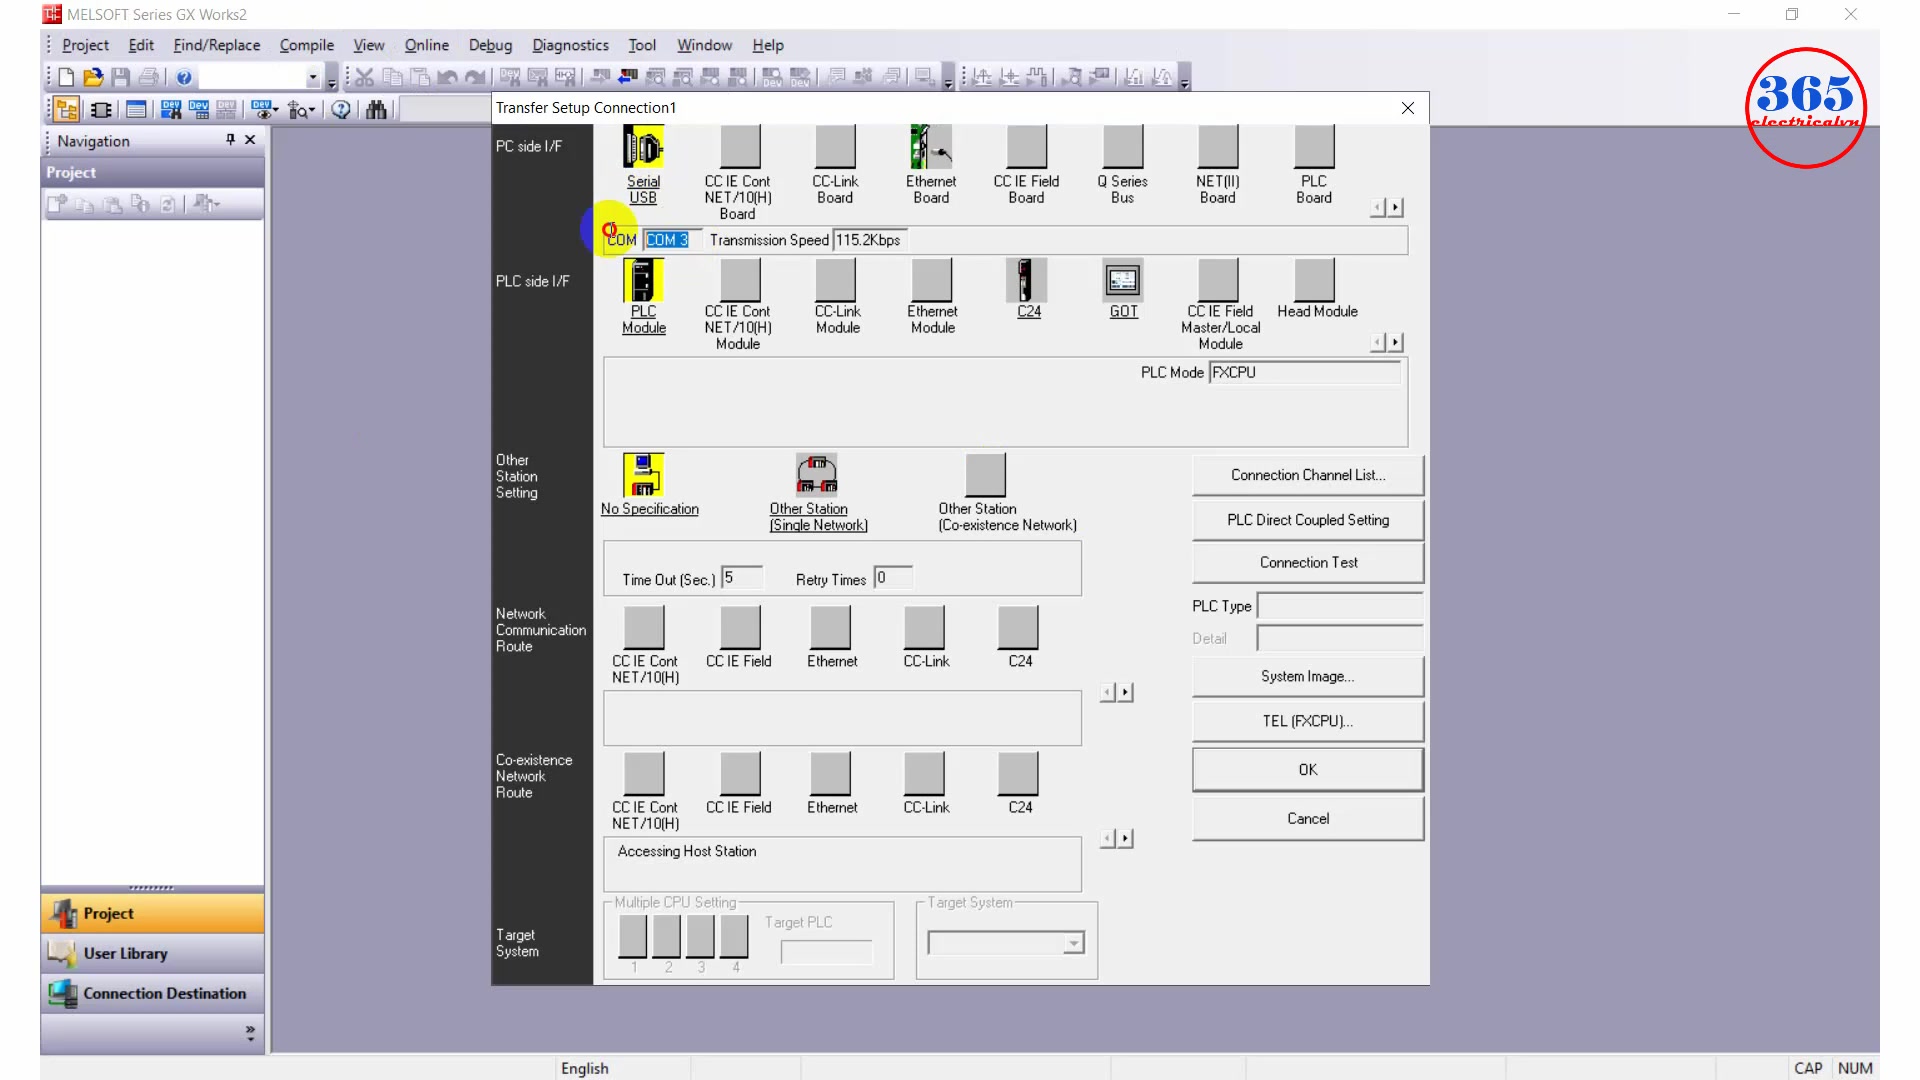This screenshot has height=1080, width=1920.
Task: Click the COM 3 port field
Action: tap(670, 240)
